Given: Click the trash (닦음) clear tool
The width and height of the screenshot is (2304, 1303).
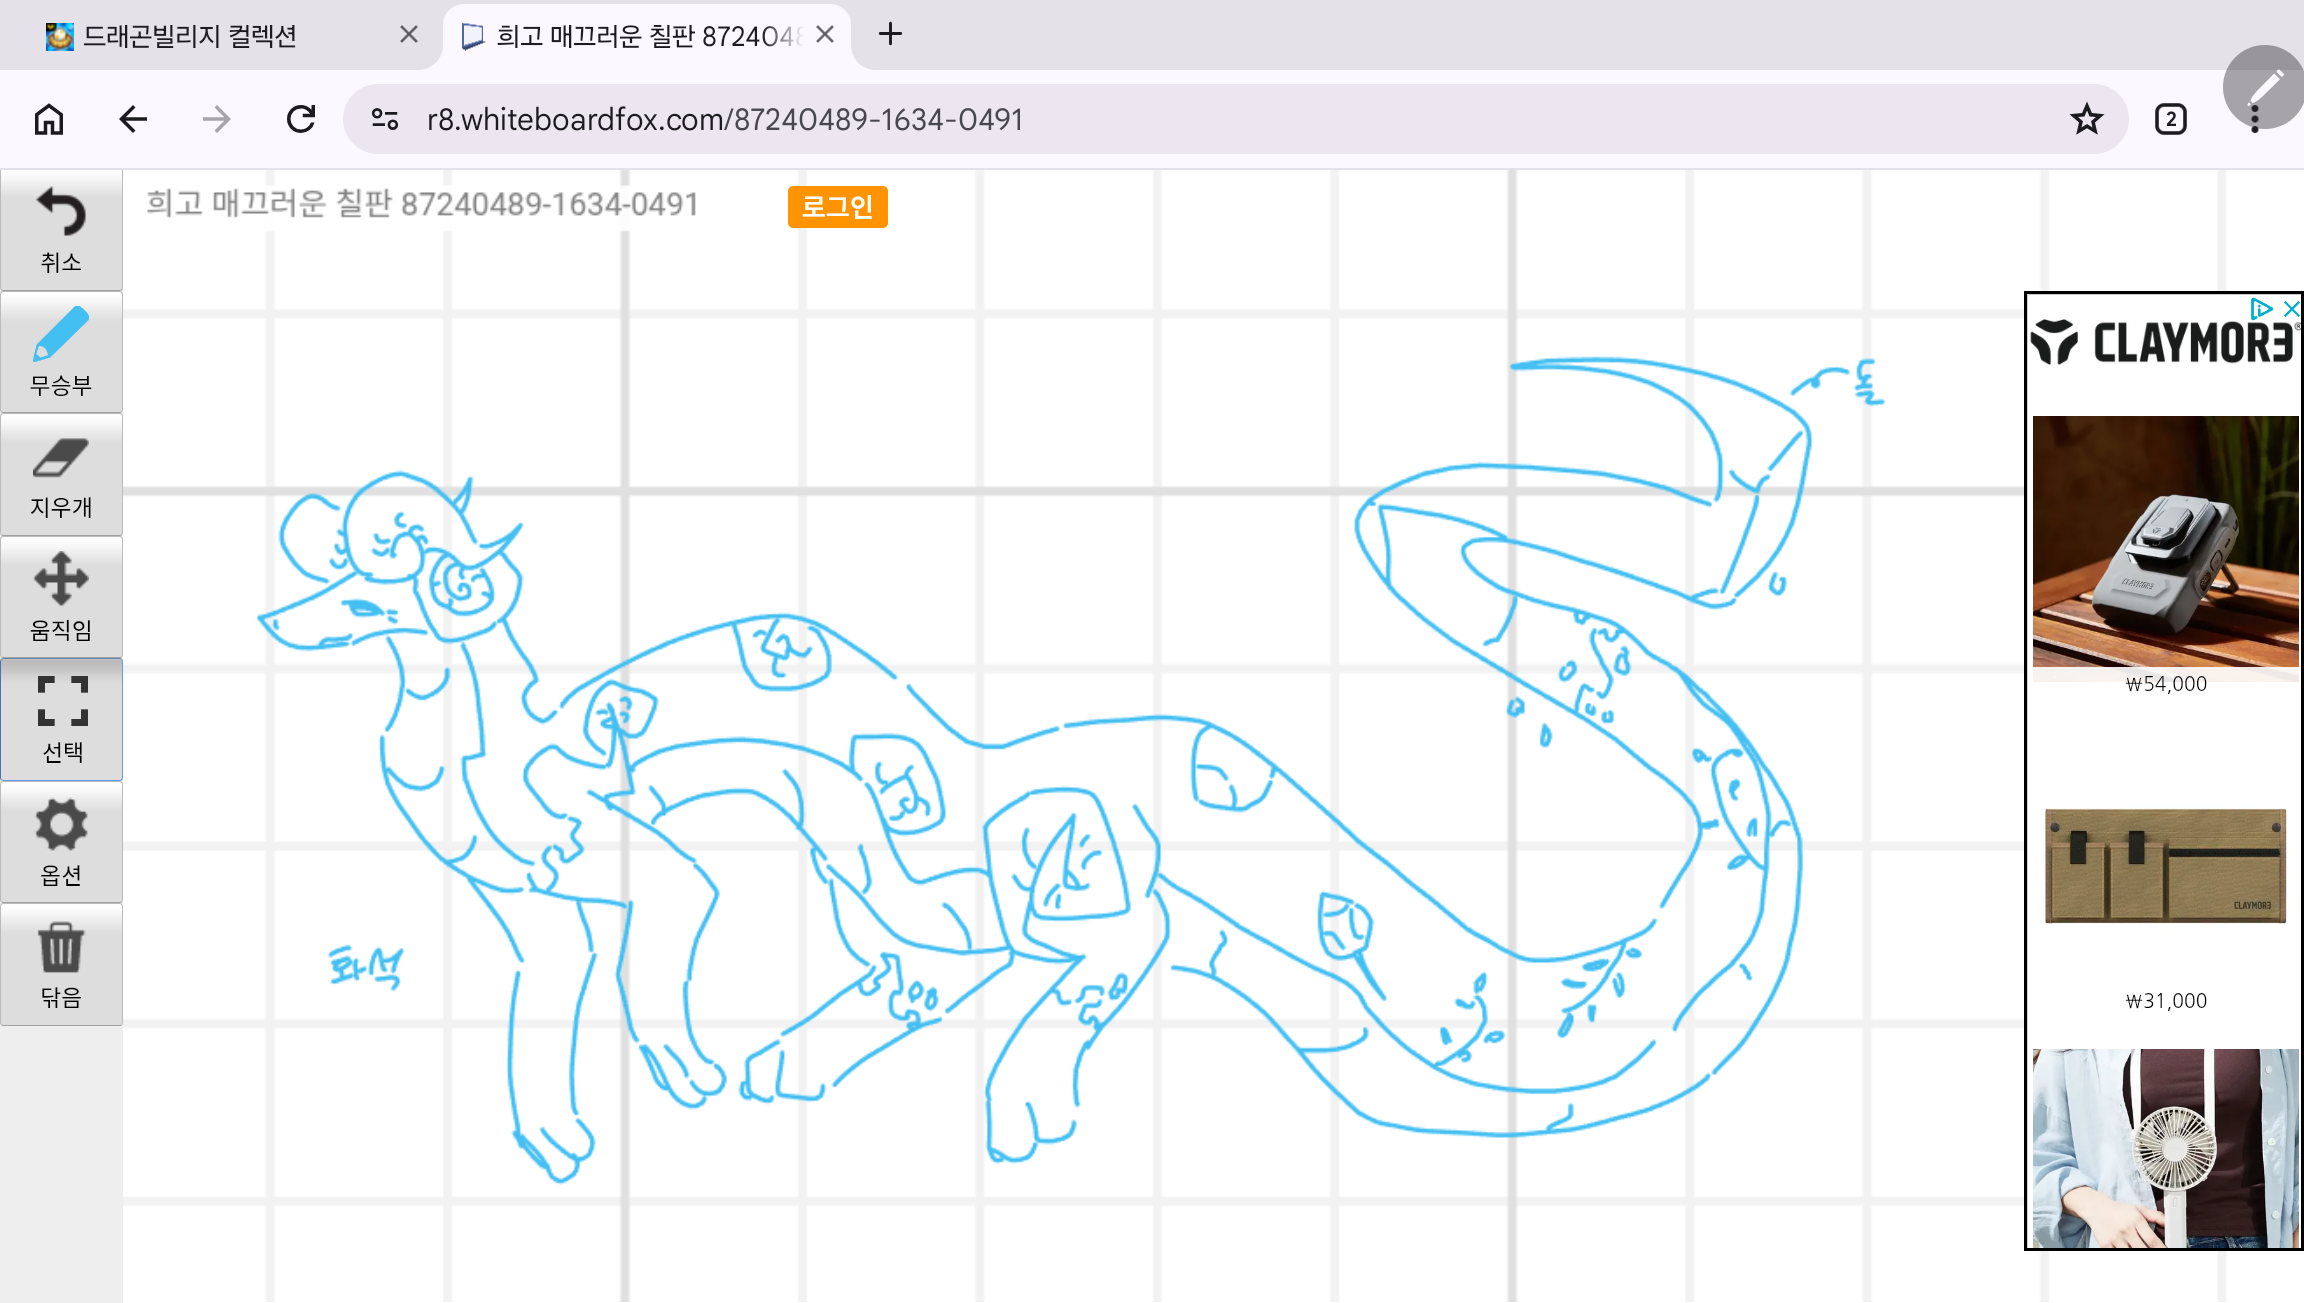Looking at the screenshot, I should (x=61, y=965).
